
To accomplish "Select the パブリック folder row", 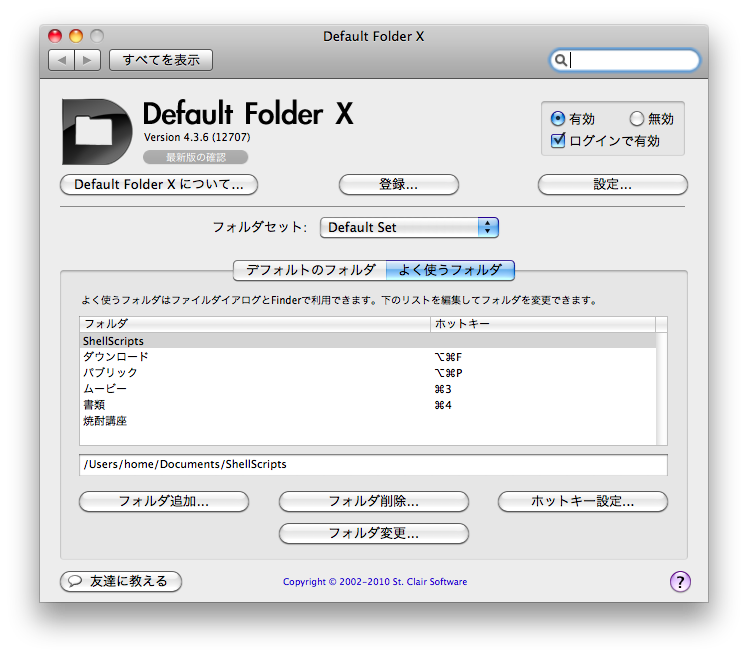I will point(368,373).
